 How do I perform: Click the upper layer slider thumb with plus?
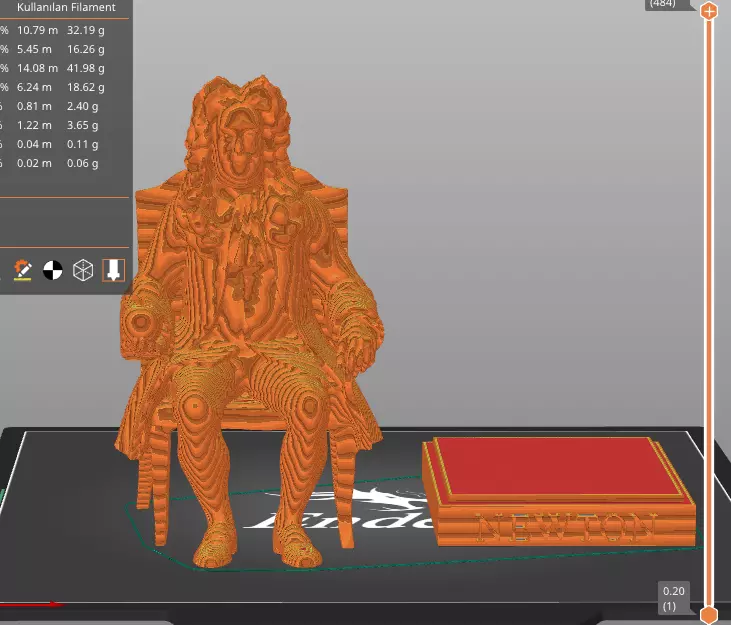pos(709,10)
